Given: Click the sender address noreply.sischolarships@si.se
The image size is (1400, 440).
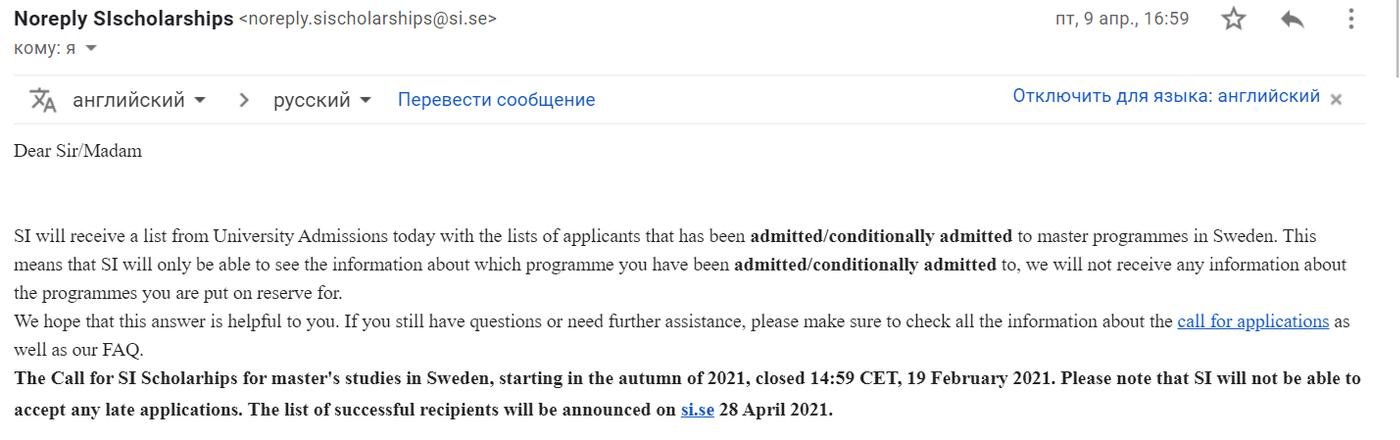Looking at the screenshot, I should pyautogui.click(x=367, y=18).
